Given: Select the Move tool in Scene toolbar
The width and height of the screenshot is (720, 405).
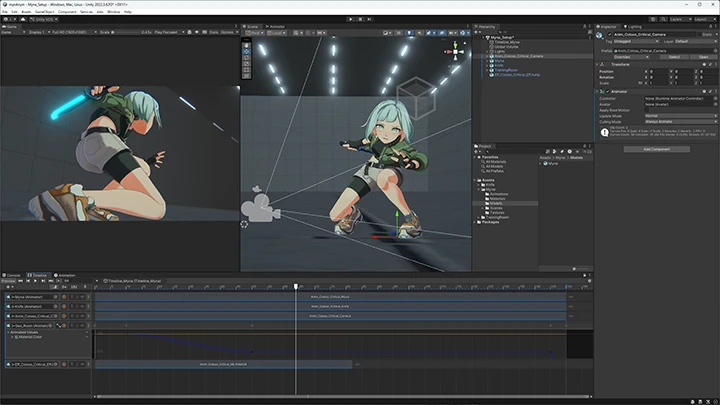Looking at the screenshot, I should coord(247,52).
